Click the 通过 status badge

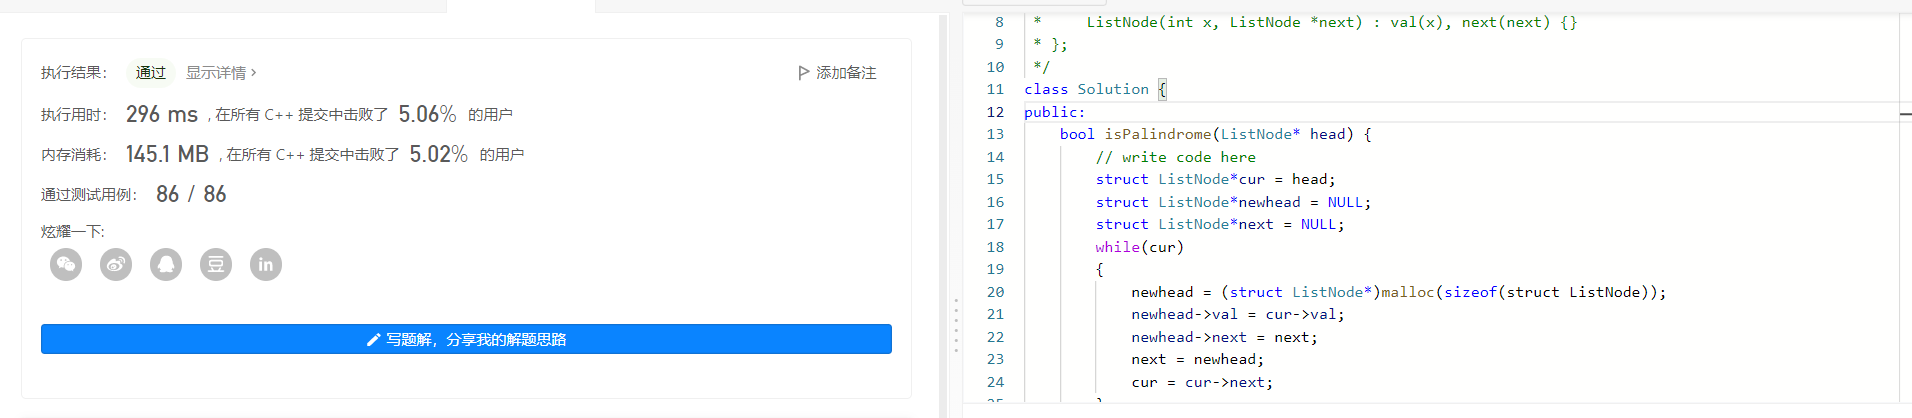tap(151, 73)
